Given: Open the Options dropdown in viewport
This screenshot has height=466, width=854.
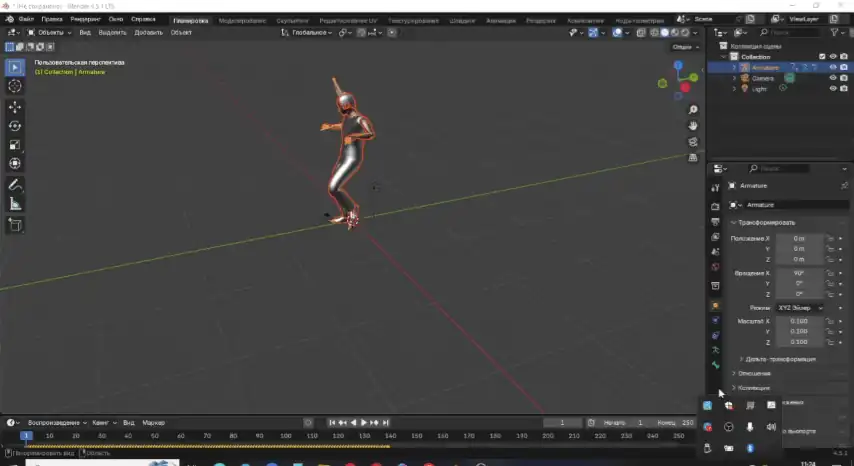Looking at the screenshot, I should (x=686, y=47).
